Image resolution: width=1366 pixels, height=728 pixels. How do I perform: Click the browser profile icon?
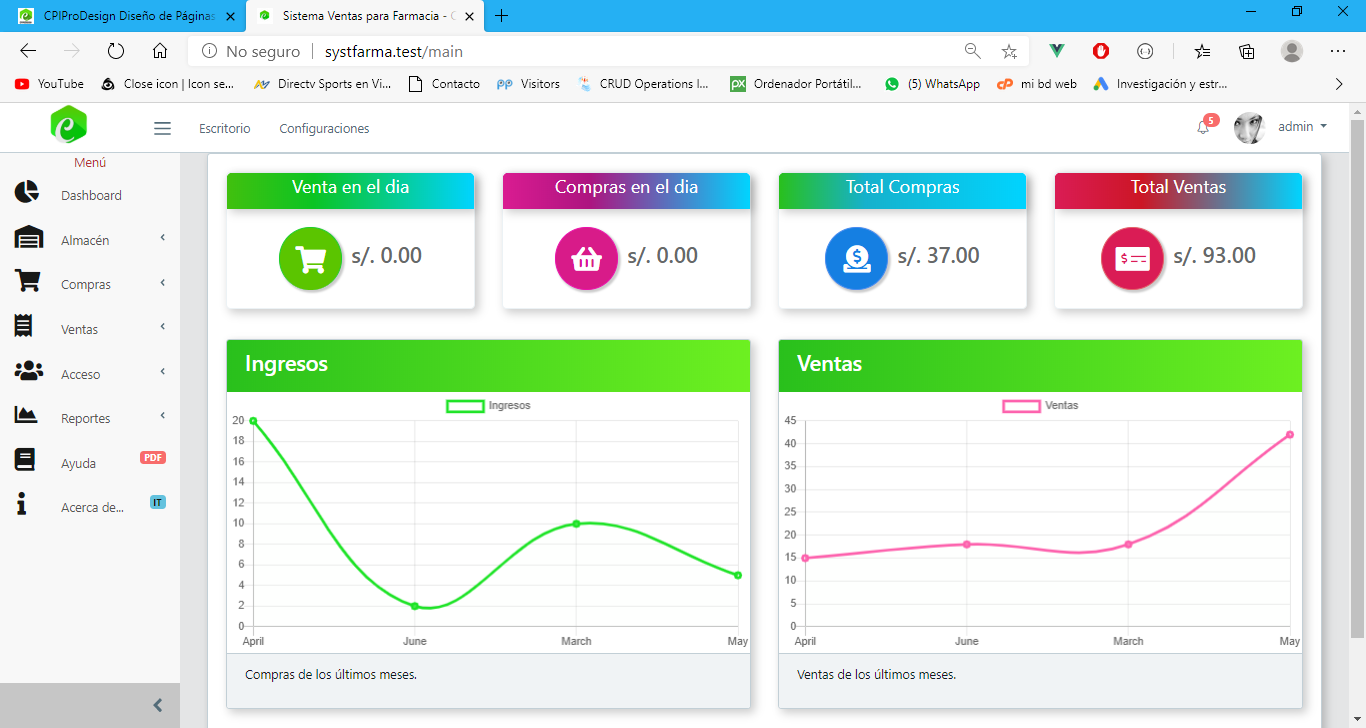tap(1292, 51)
